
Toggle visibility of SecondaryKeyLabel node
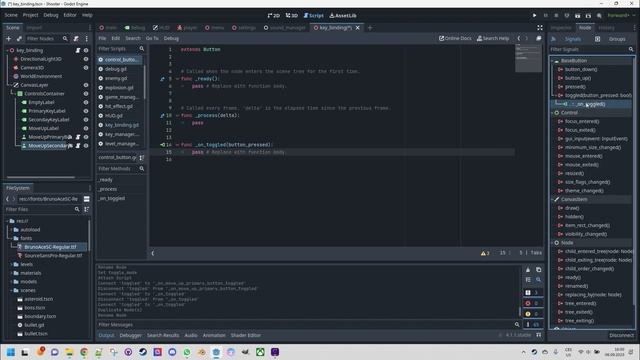(x=86, y=120)
